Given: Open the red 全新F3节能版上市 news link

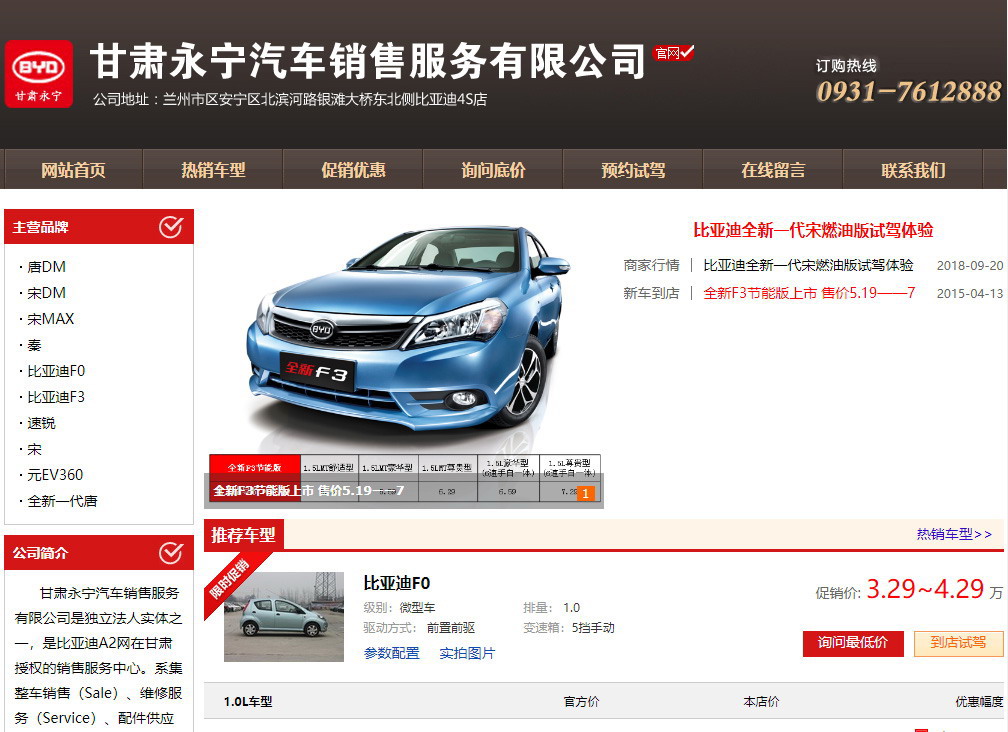Looking at the screenshot, I should pos(809,293).
